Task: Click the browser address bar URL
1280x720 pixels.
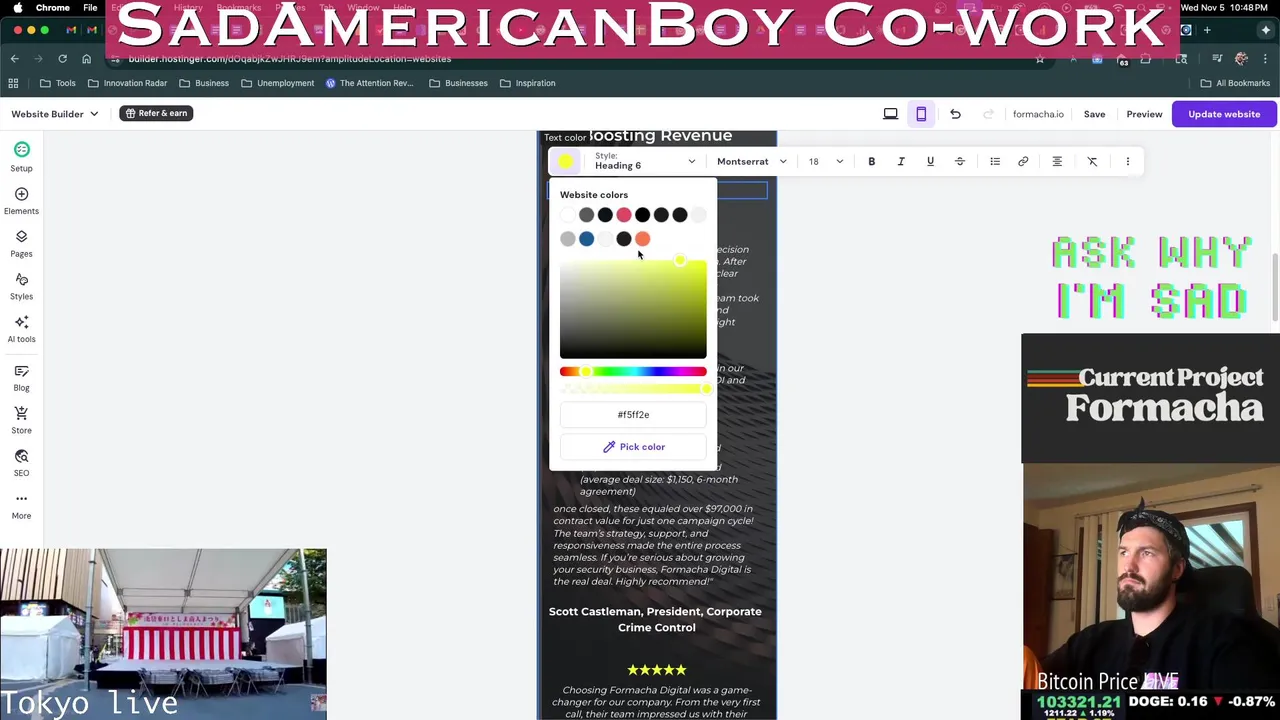Action: pyautogui.click(x=290, y=59)
